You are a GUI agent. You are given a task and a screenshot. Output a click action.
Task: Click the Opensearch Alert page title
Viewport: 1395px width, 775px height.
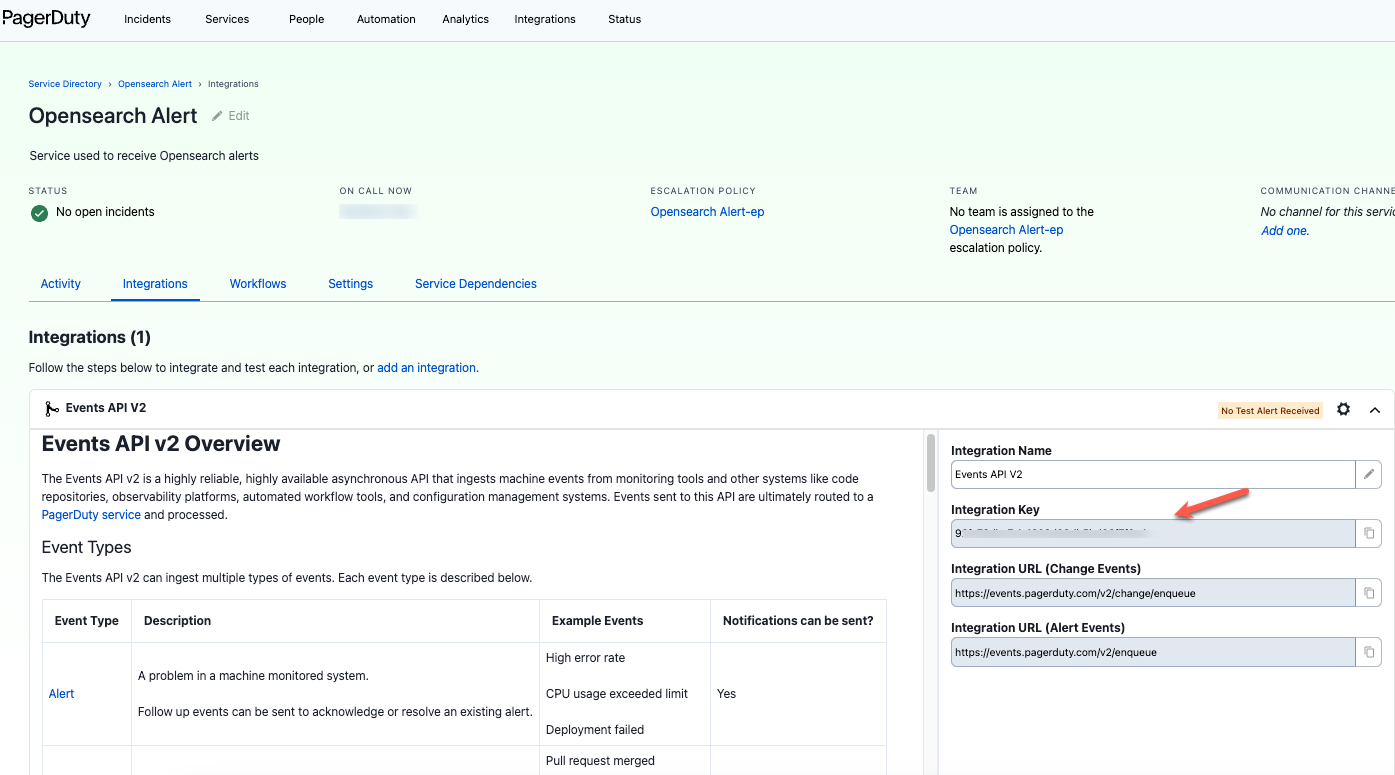[x=113, y=116]
